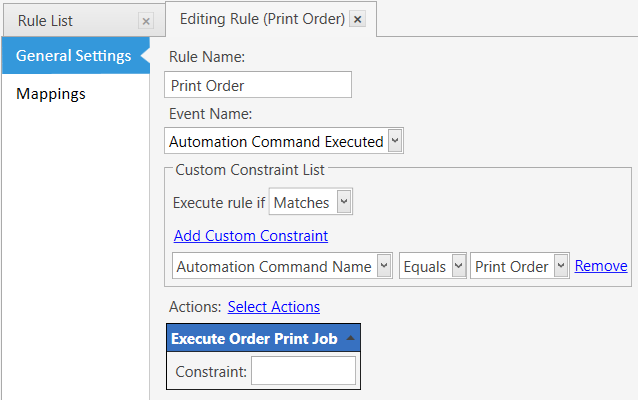Screen dimensions: 638x400
Task: Click the Add Custom Constraint link
Action: click(251, 236)
